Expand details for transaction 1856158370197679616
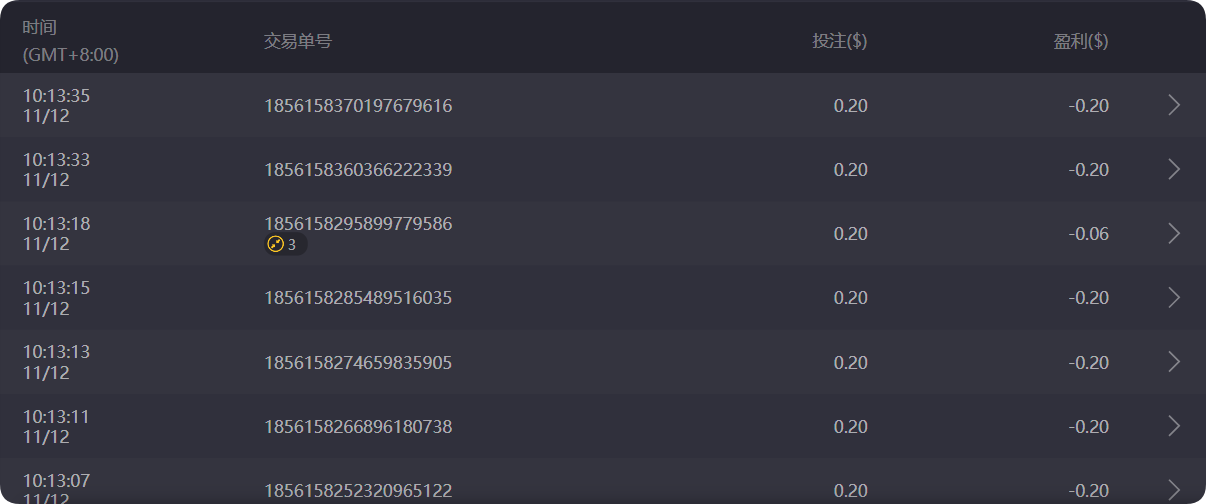1206x504 pixels. (x=1174, y=105)
